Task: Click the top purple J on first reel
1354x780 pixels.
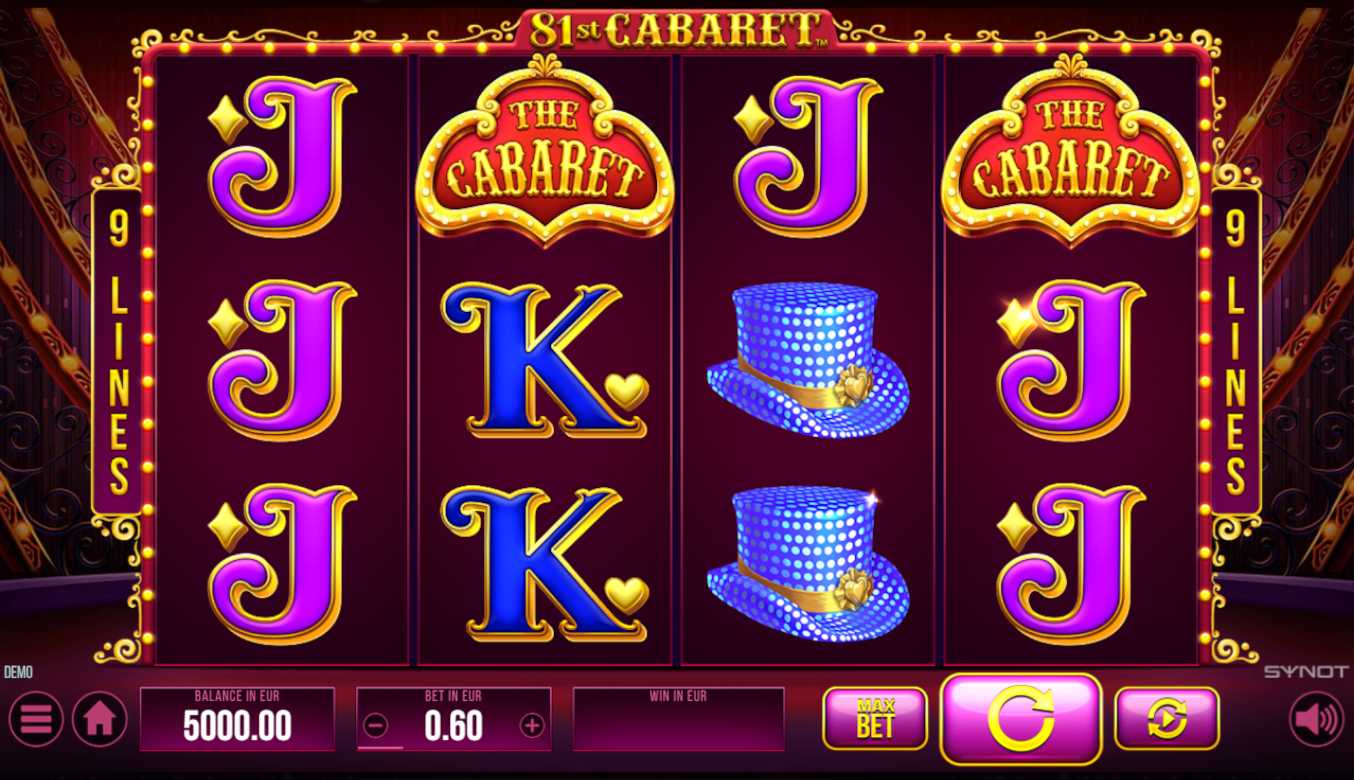Action: click(x=282, y=156)
